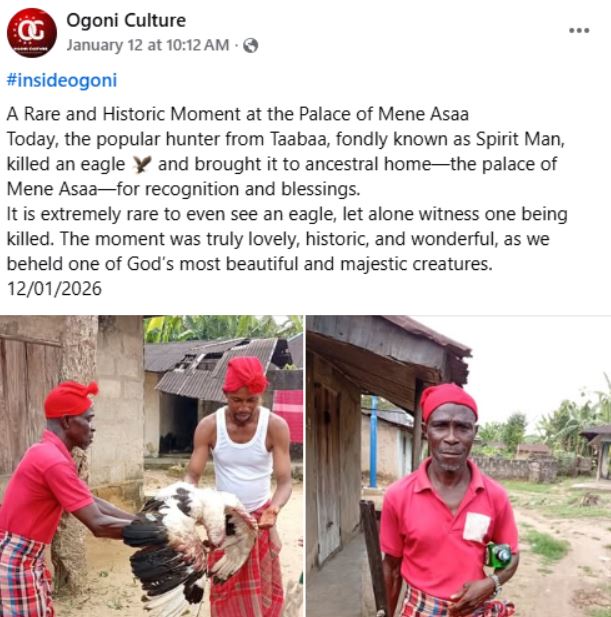Click the white shirt pocket in right photo

[x=478, y=527]
